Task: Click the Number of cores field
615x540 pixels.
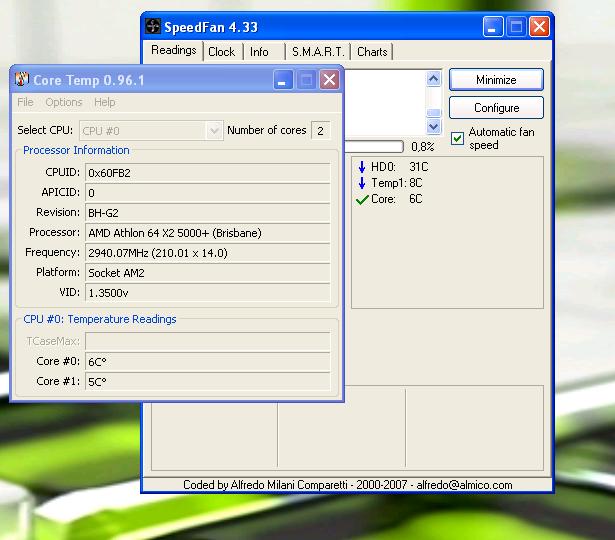Action: (x=321, y=131)
